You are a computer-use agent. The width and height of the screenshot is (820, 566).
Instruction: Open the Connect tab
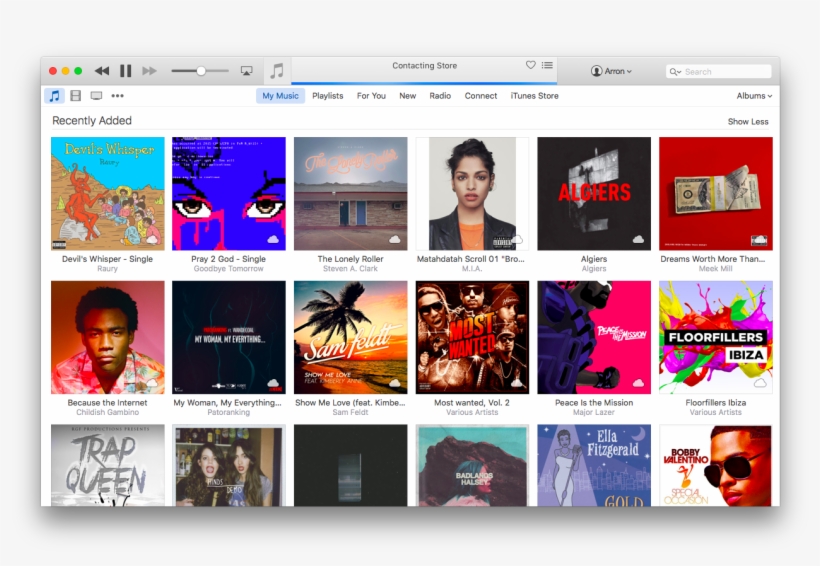(481, 96)
